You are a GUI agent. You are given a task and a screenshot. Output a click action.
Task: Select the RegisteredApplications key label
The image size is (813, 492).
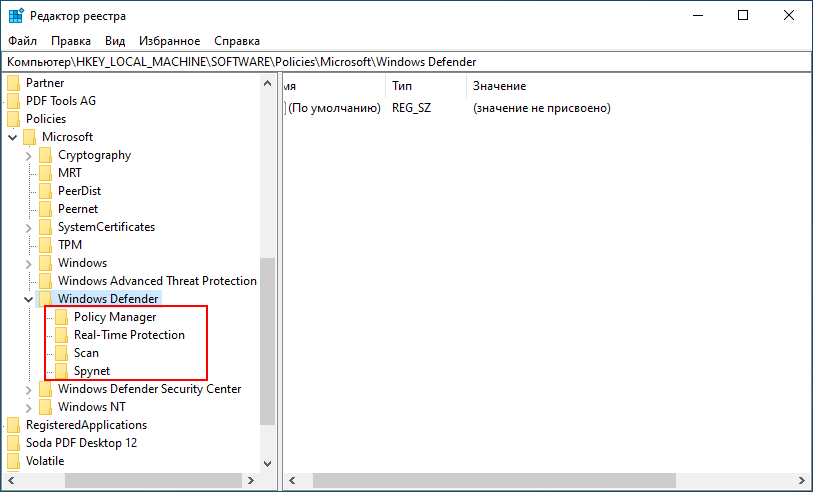(87, 426)
